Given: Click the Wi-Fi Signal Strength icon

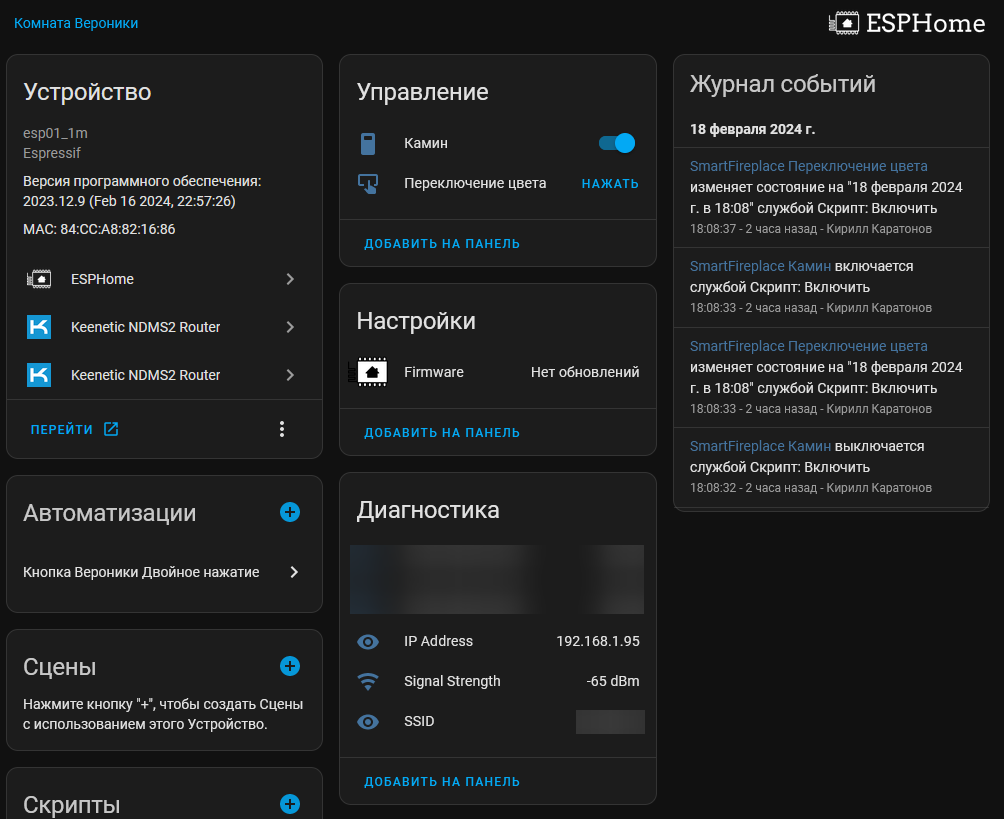Looking at the screenshot, I should (368, 682).
